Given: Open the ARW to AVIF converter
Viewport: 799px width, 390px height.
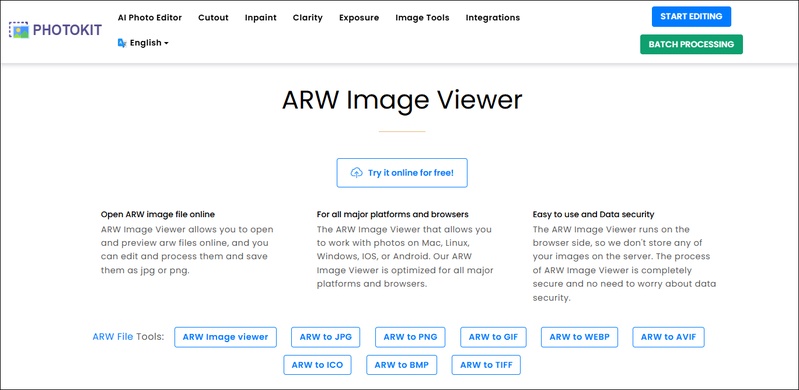Looking at the screenshot, I should click(x=669, y=337).
